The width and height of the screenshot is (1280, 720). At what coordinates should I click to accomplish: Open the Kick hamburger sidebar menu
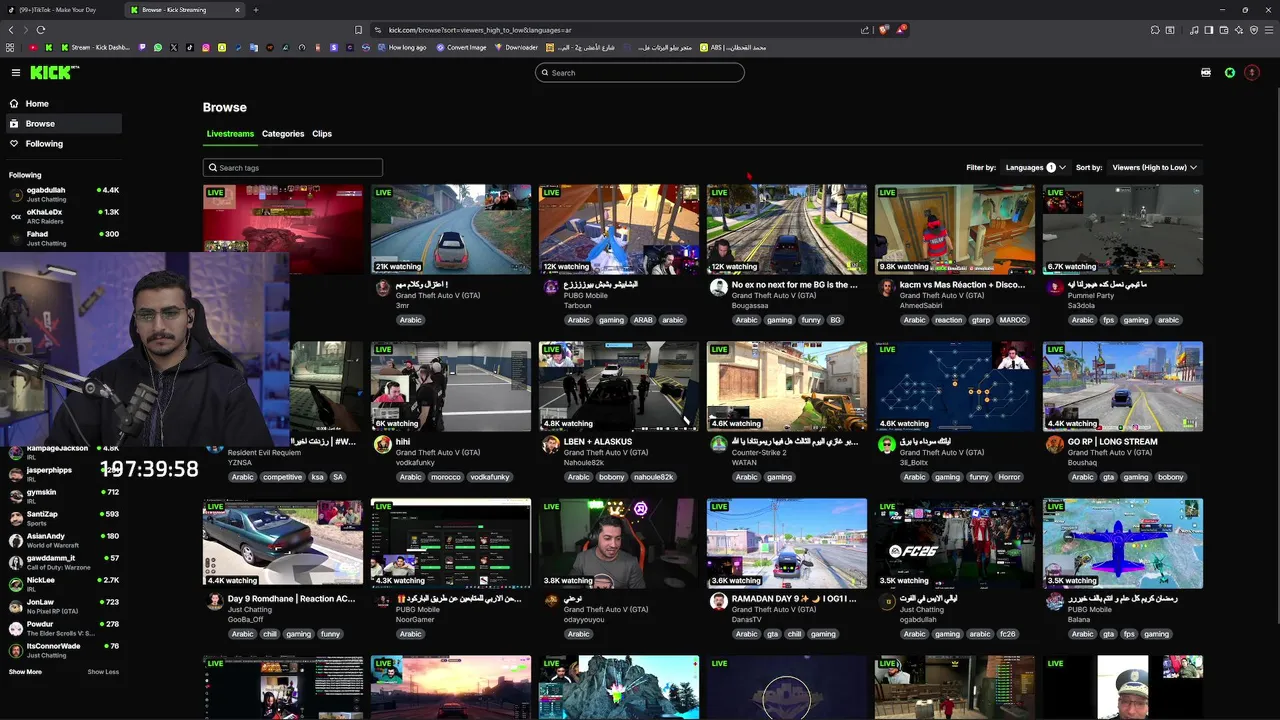coord(15,72)
